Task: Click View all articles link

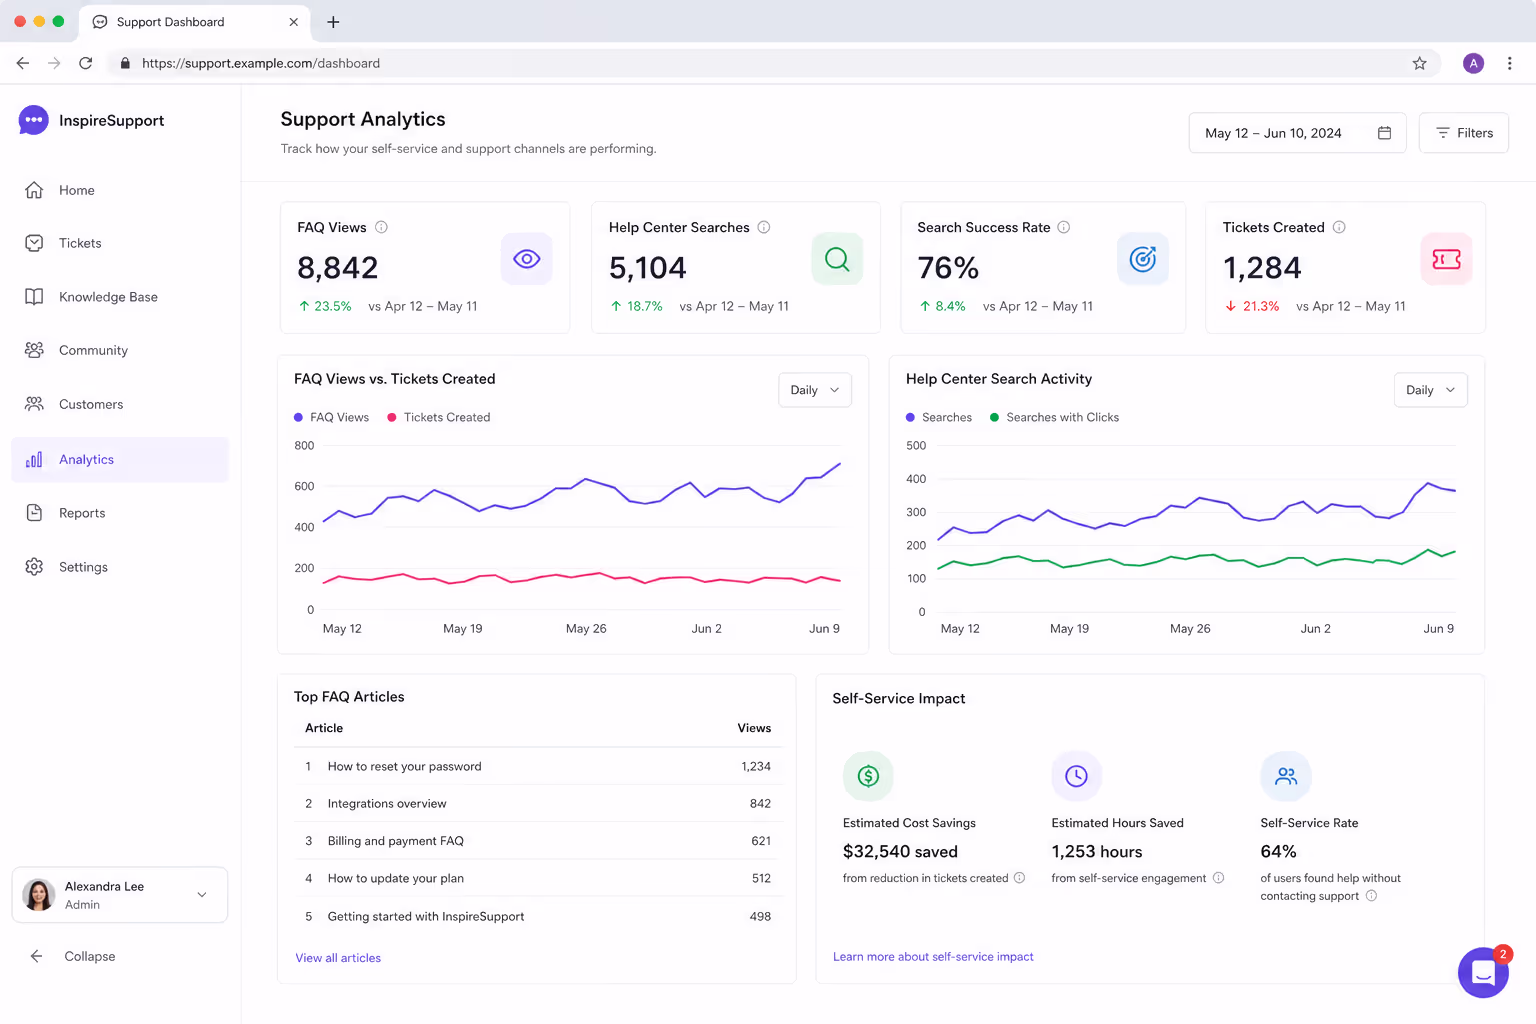Action: [x=338, y=958]
